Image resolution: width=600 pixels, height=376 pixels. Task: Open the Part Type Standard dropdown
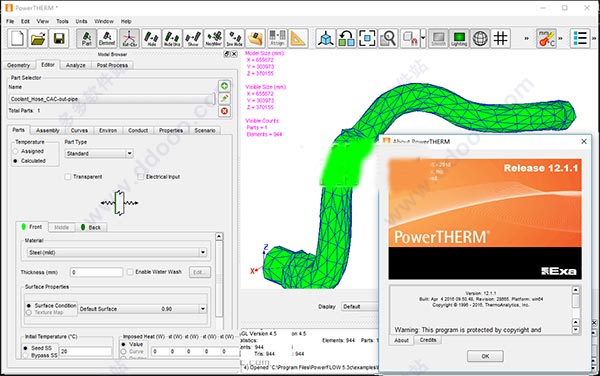(x=99, y=153)
